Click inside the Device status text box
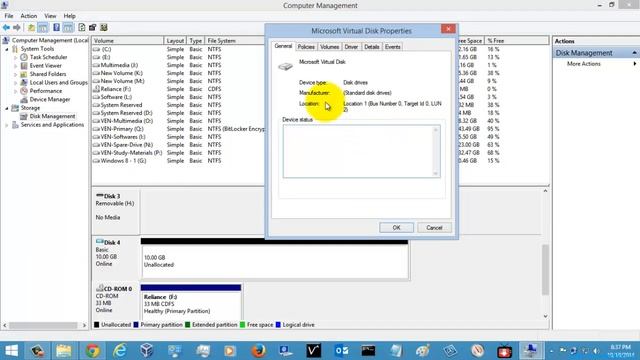The height and width of the screenshot is (360, 640). click(361, 151)
